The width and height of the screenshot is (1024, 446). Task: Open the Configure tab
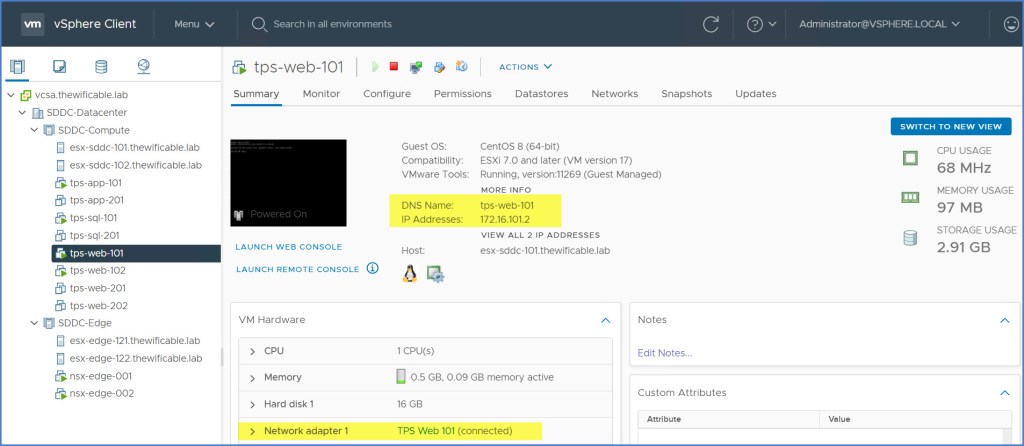tap(386, 94)
